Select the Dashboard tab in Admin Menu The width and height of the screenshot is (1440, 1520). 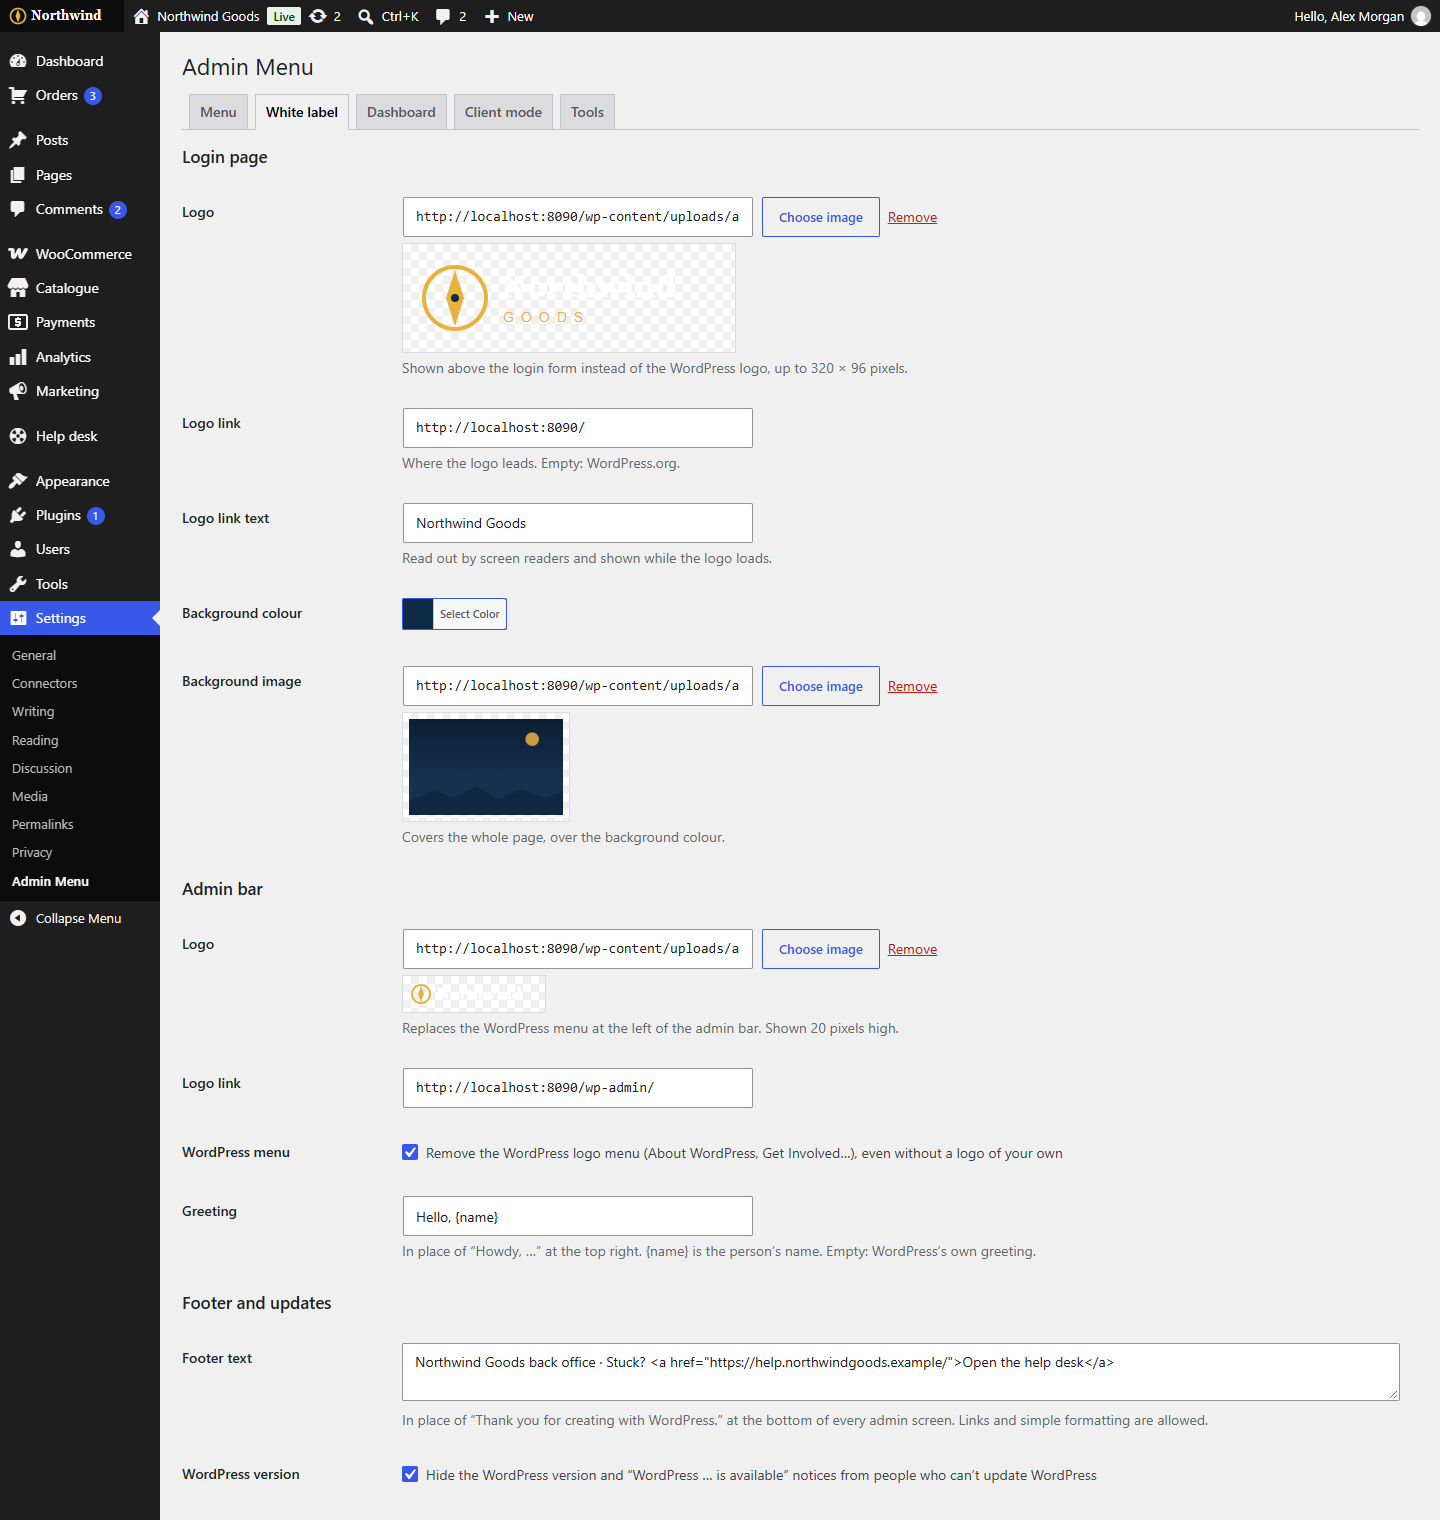(401, 112)
